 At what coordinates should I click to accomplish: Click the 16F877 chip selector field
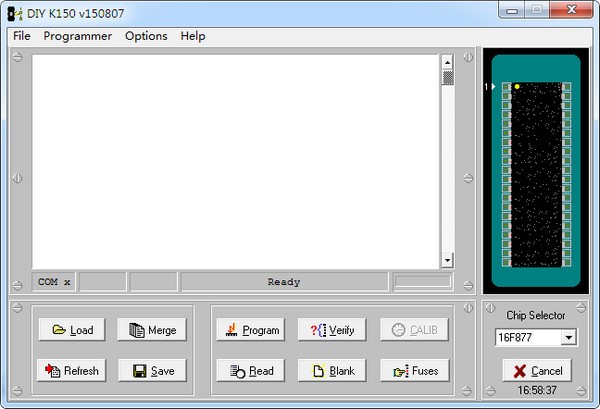tap(527, 338)
